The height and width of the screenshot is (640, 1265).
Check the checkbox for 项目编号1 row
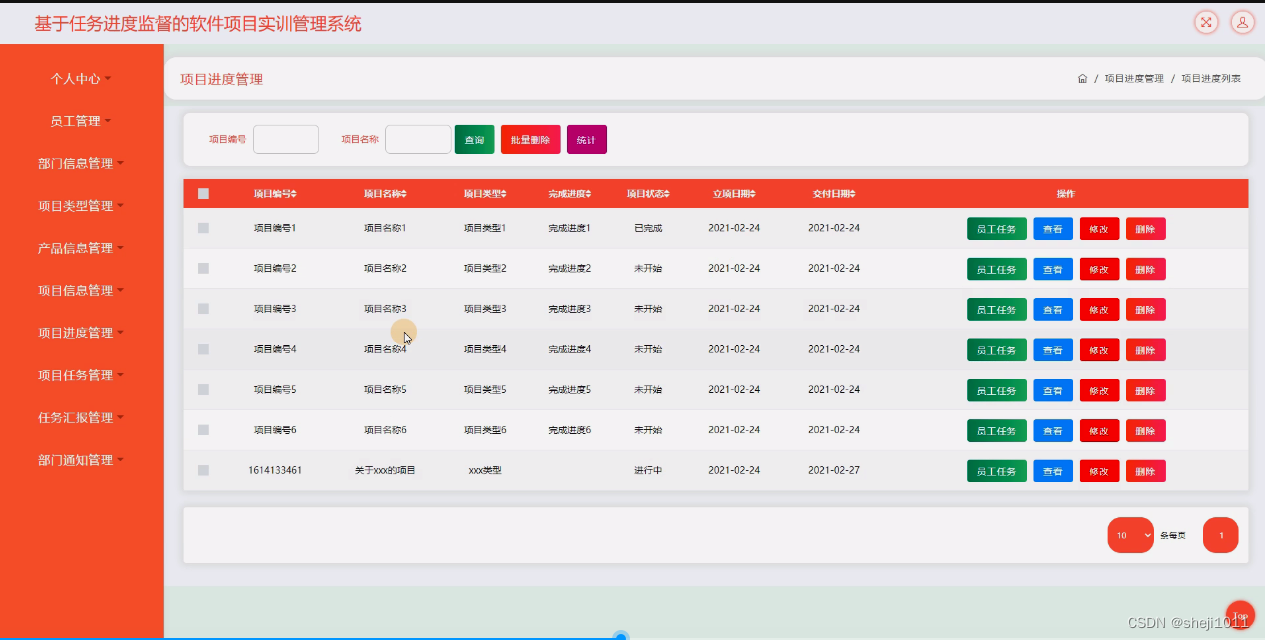(204, 228)
